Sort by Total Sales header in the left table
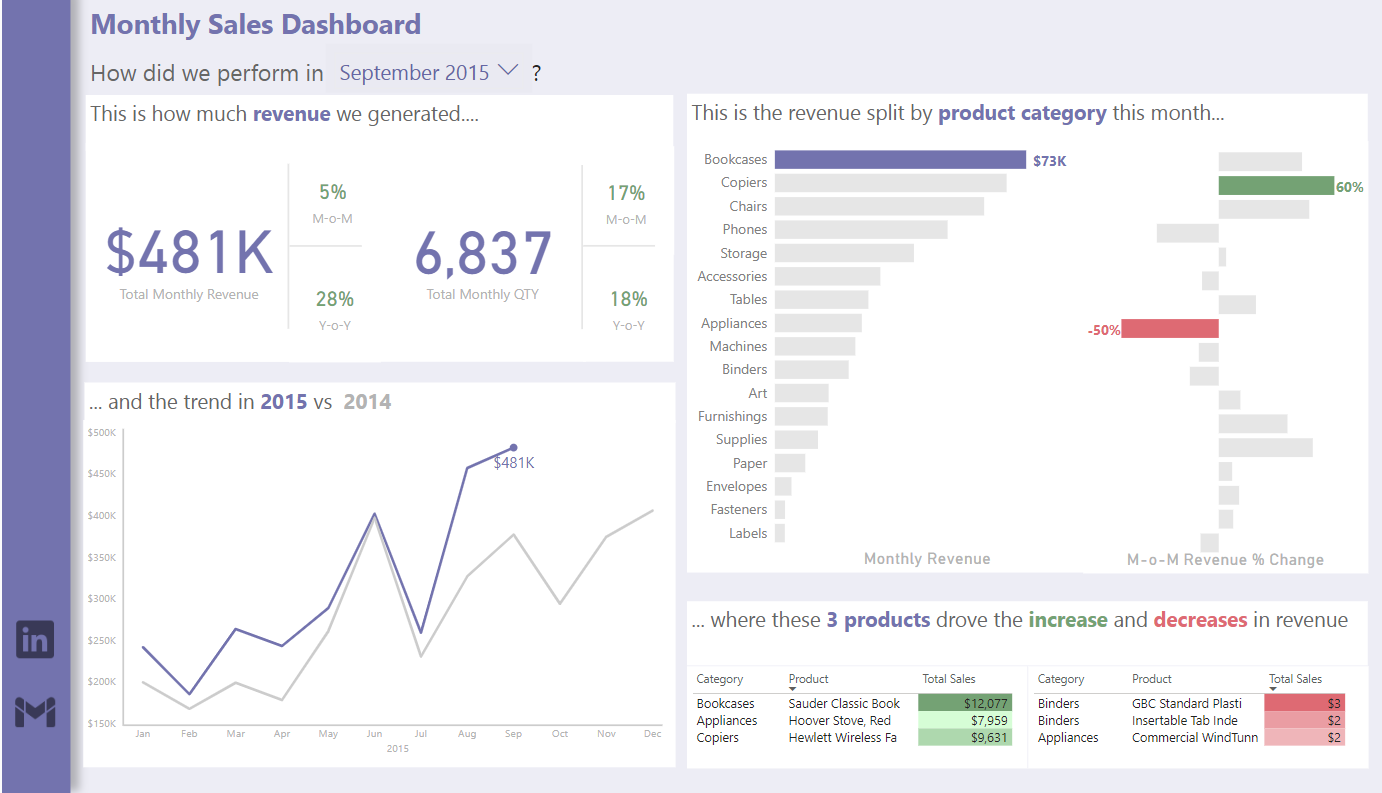The width and height of the screenshot is (1382, 793). (x=948, y=679)
